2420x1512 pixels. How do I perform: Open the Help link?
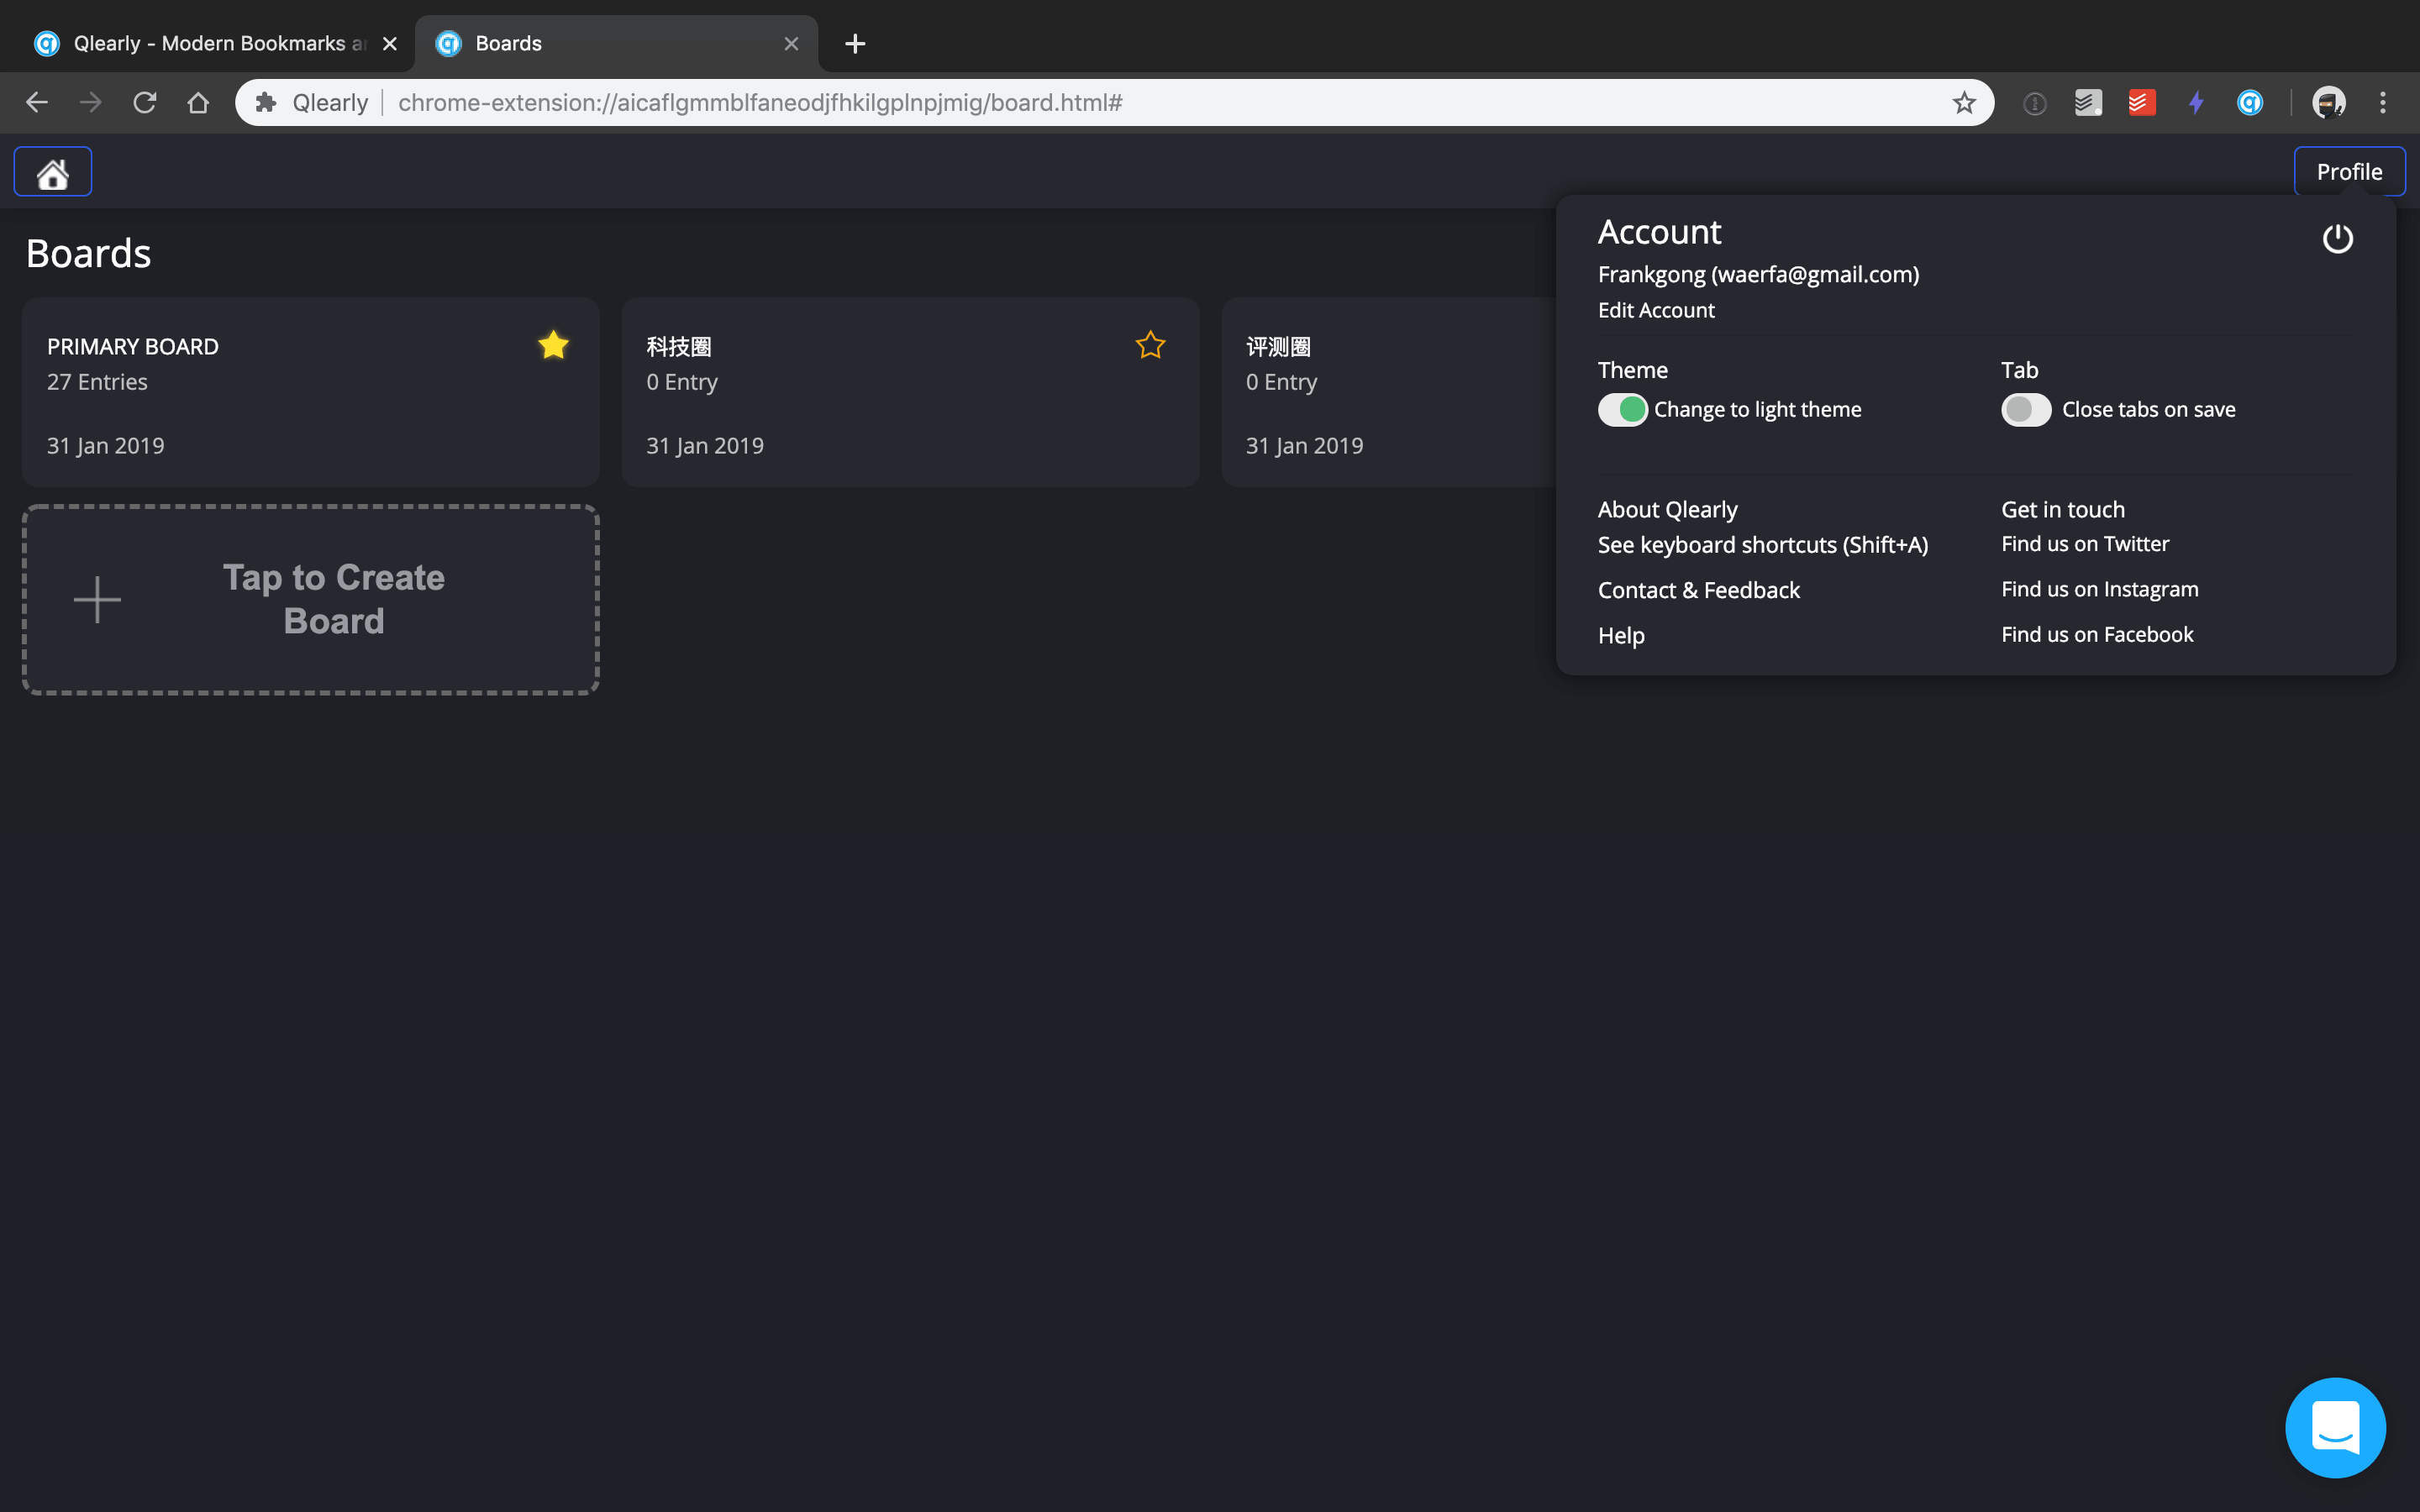(1621, 635)
